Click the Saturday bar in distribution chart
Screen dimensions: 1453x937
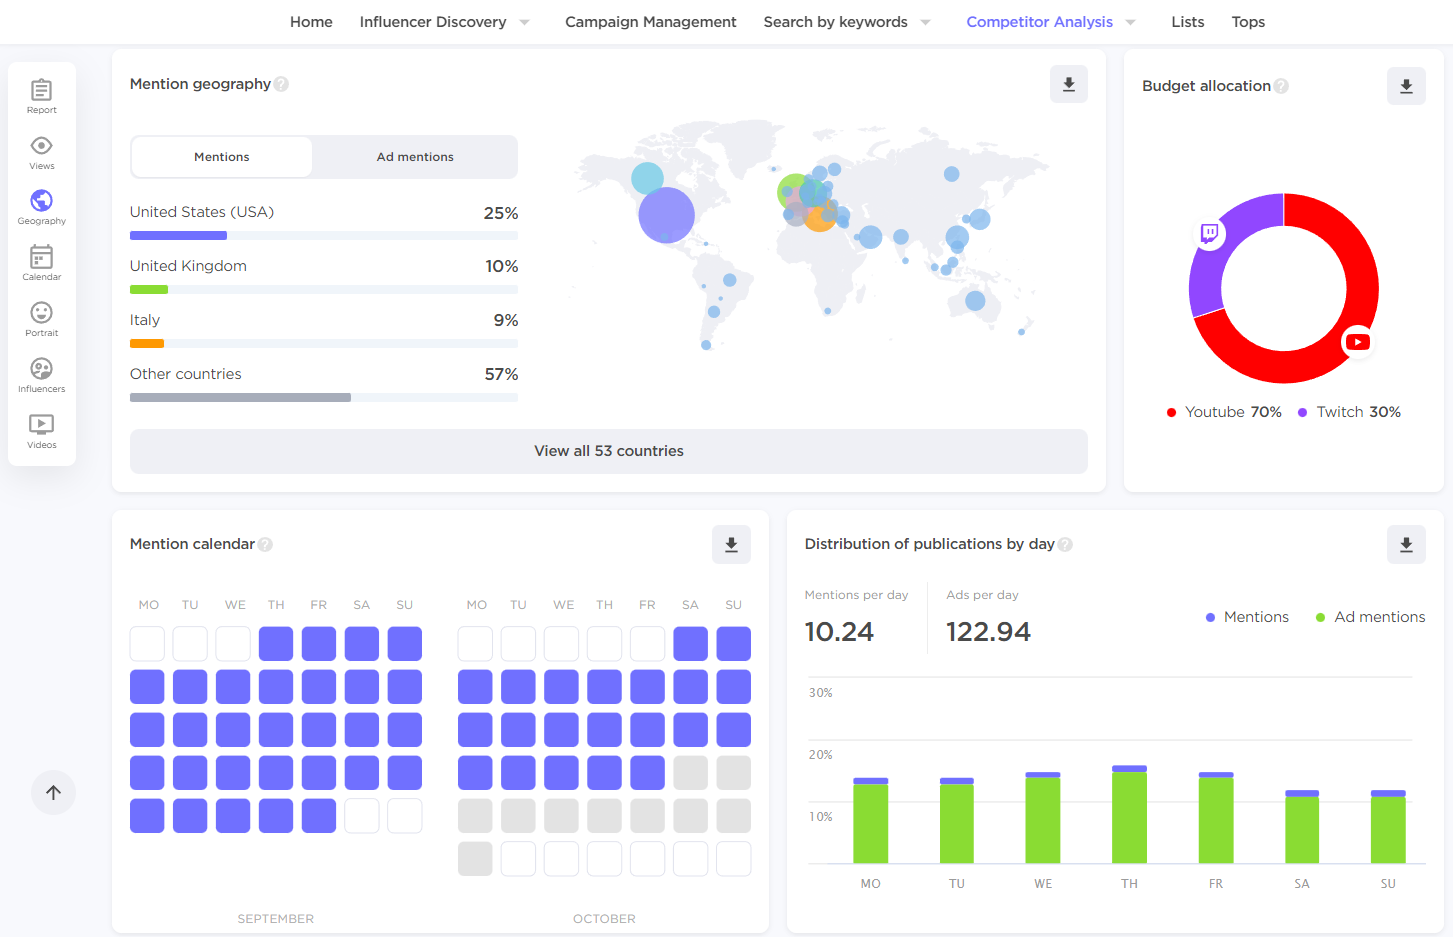1302,827
